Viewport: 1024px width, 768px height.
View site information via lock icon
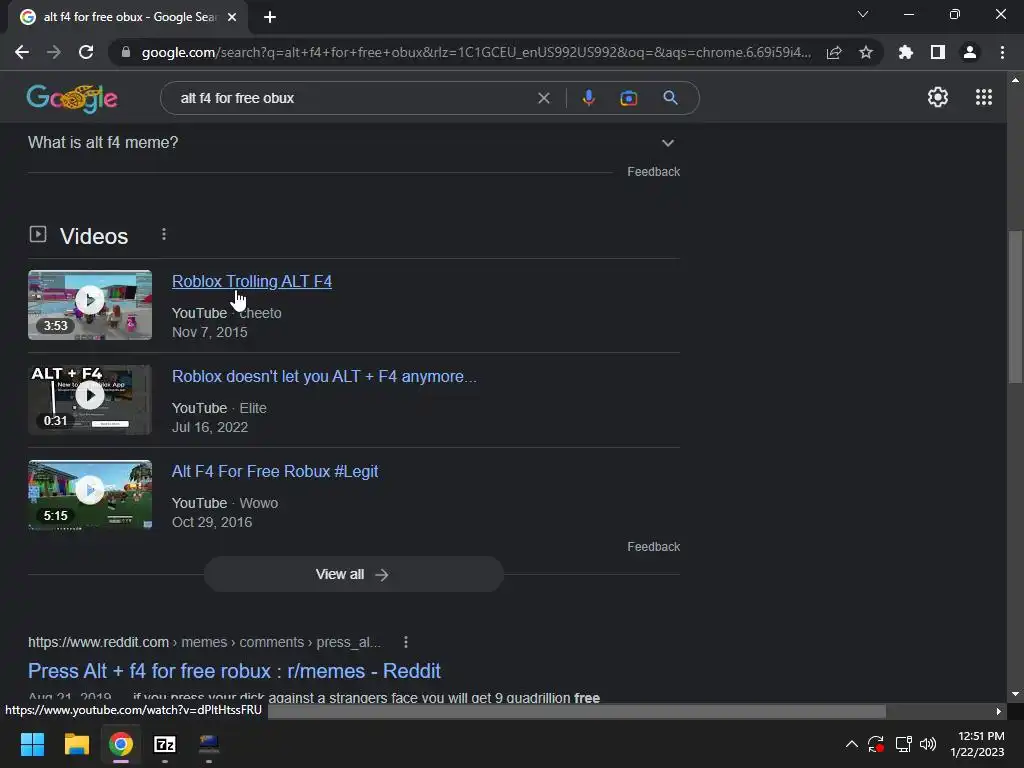click(x=126, y=52)
